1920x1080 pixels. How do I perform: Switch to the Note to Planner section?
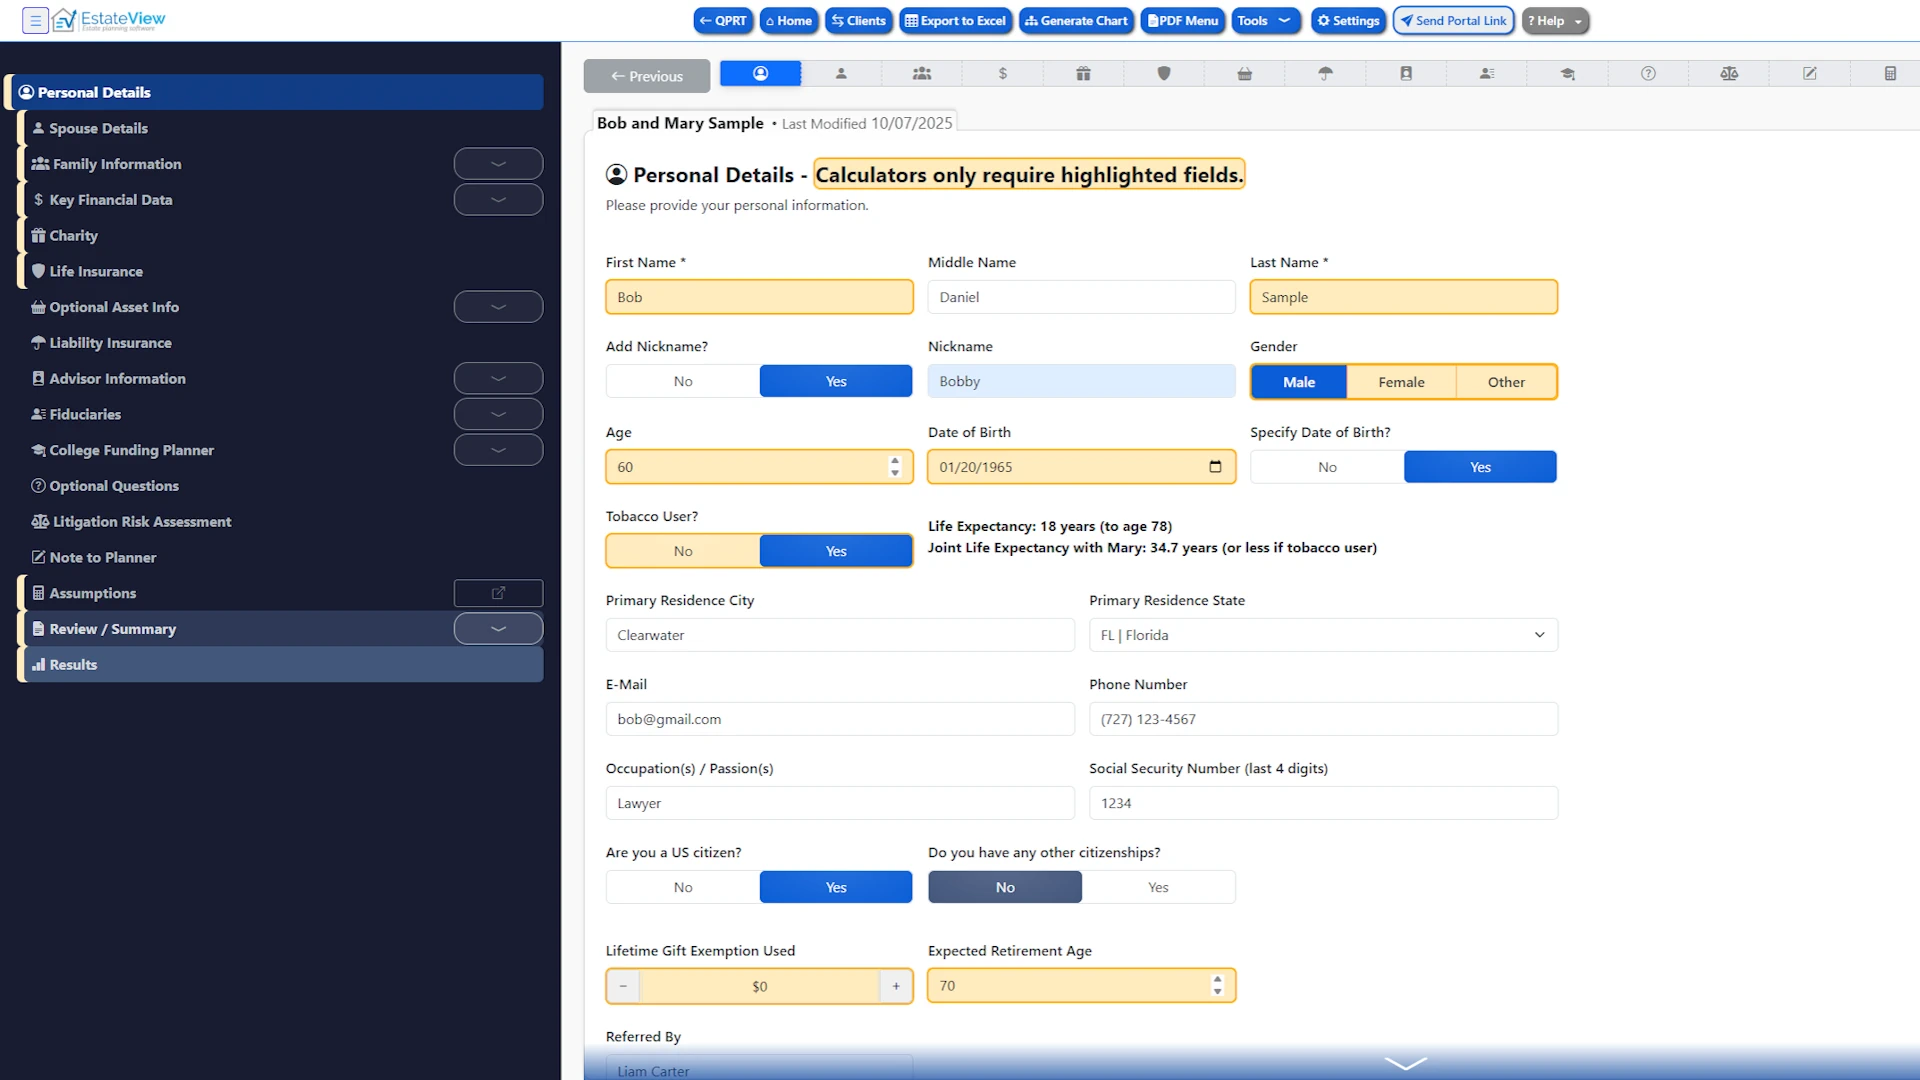pyautogui.click(x=102, y=557)
